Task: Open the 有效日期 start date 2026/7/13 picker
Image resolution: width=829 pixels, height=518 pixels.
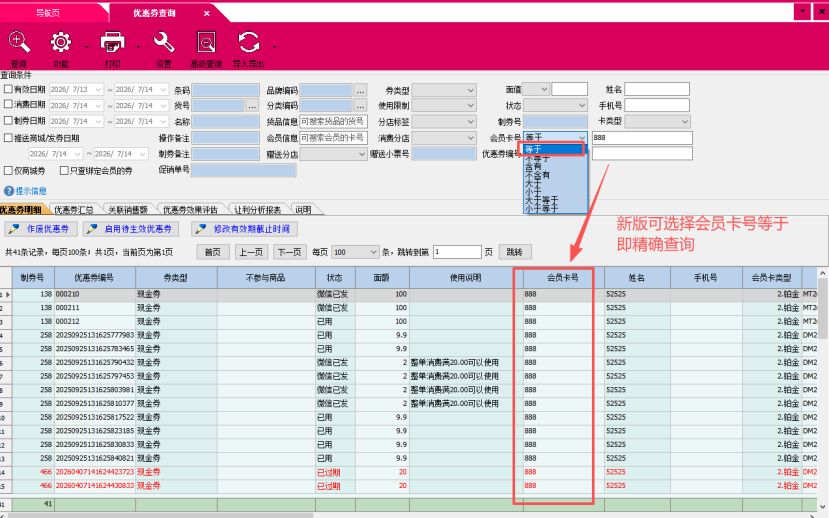Action: (98, 90)
